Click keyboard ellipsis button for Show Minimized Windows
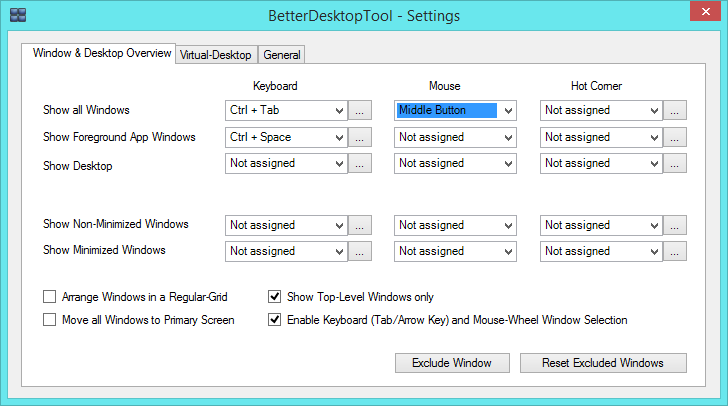This screenshot has width=728, height=406. point(360,251)
